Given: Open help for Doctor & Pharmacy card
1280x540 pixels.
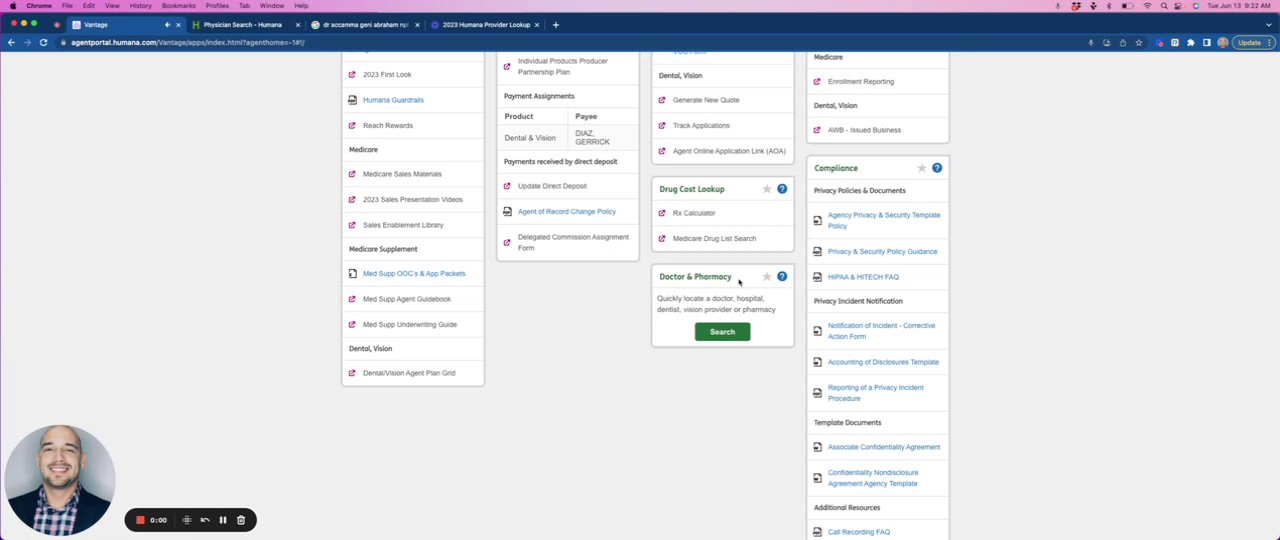Looking at the screenshot, I should 782,277.
